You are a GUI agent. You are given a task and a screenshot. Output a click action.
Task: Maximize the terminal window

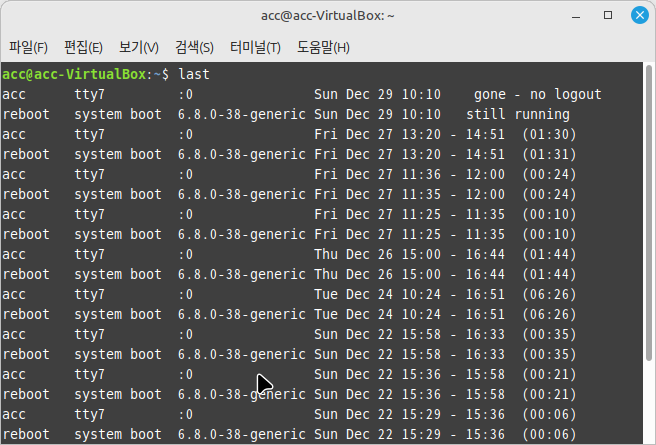pos(608,15)
